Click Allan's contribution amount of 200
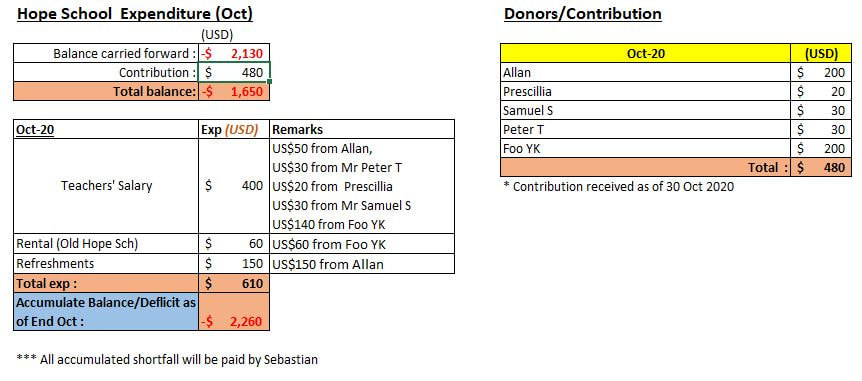Viewport: 862px width, 381px height. point(821,73)
